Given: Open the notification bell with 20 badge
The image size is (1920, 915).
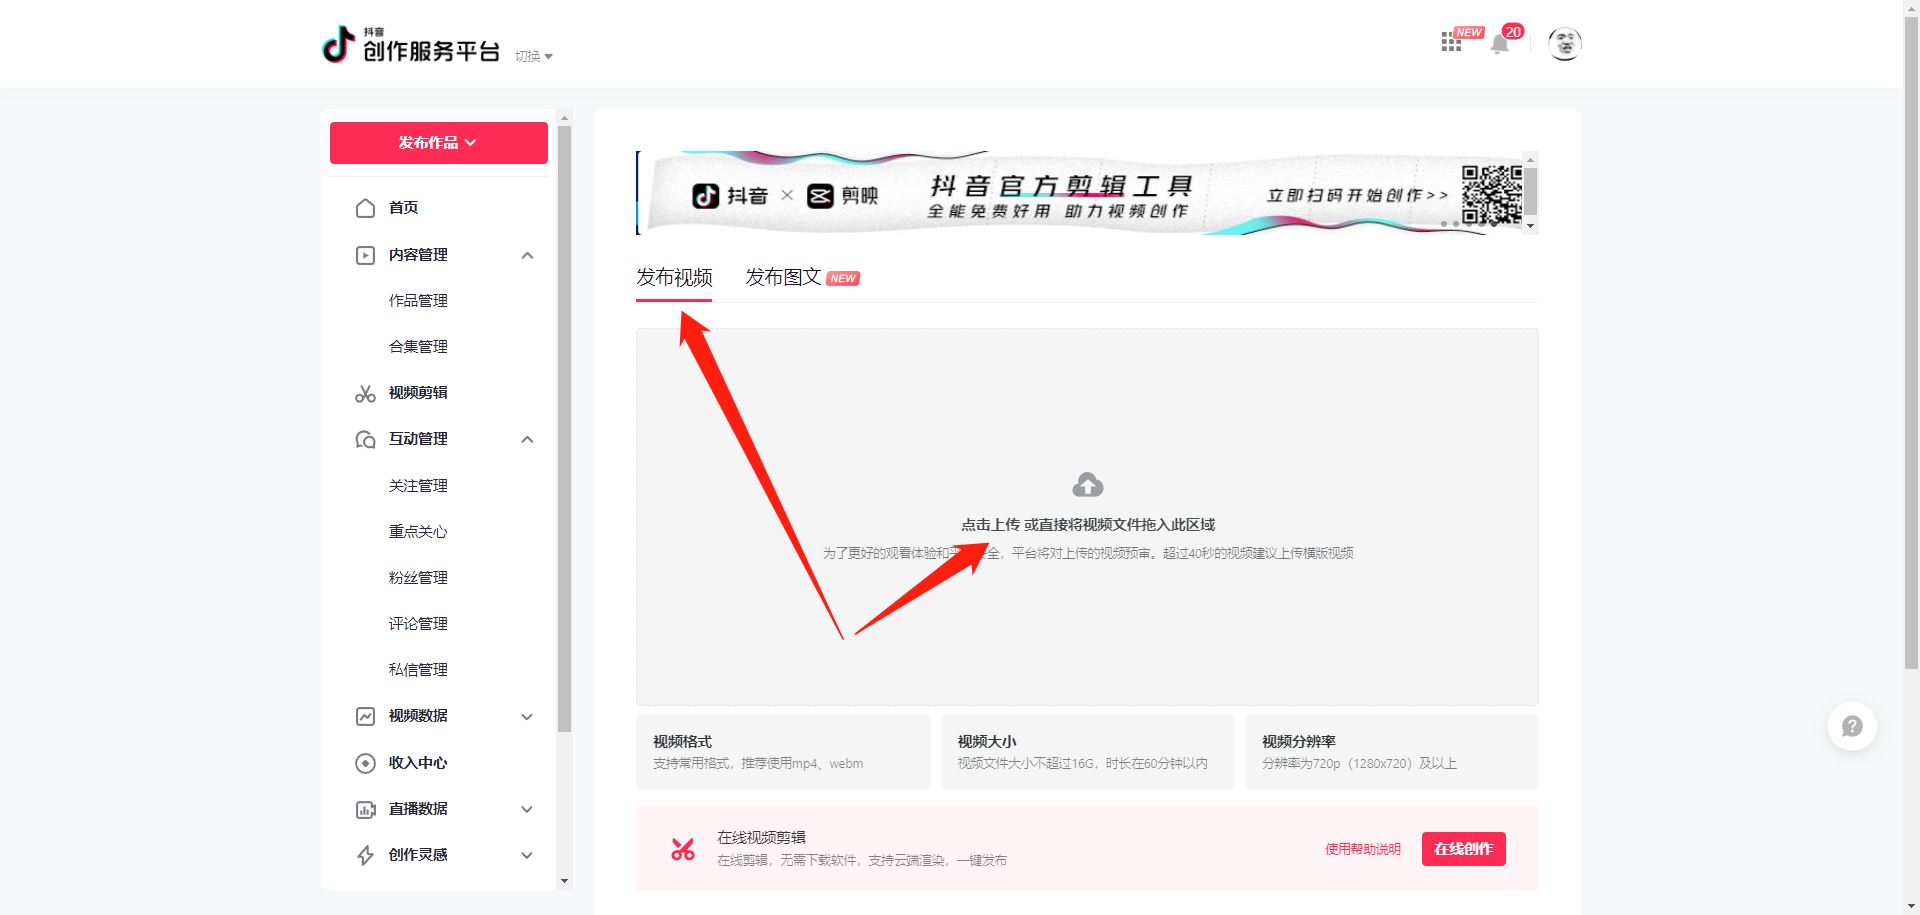Looking at the screenshot, I should click(x=1499, y=44).
